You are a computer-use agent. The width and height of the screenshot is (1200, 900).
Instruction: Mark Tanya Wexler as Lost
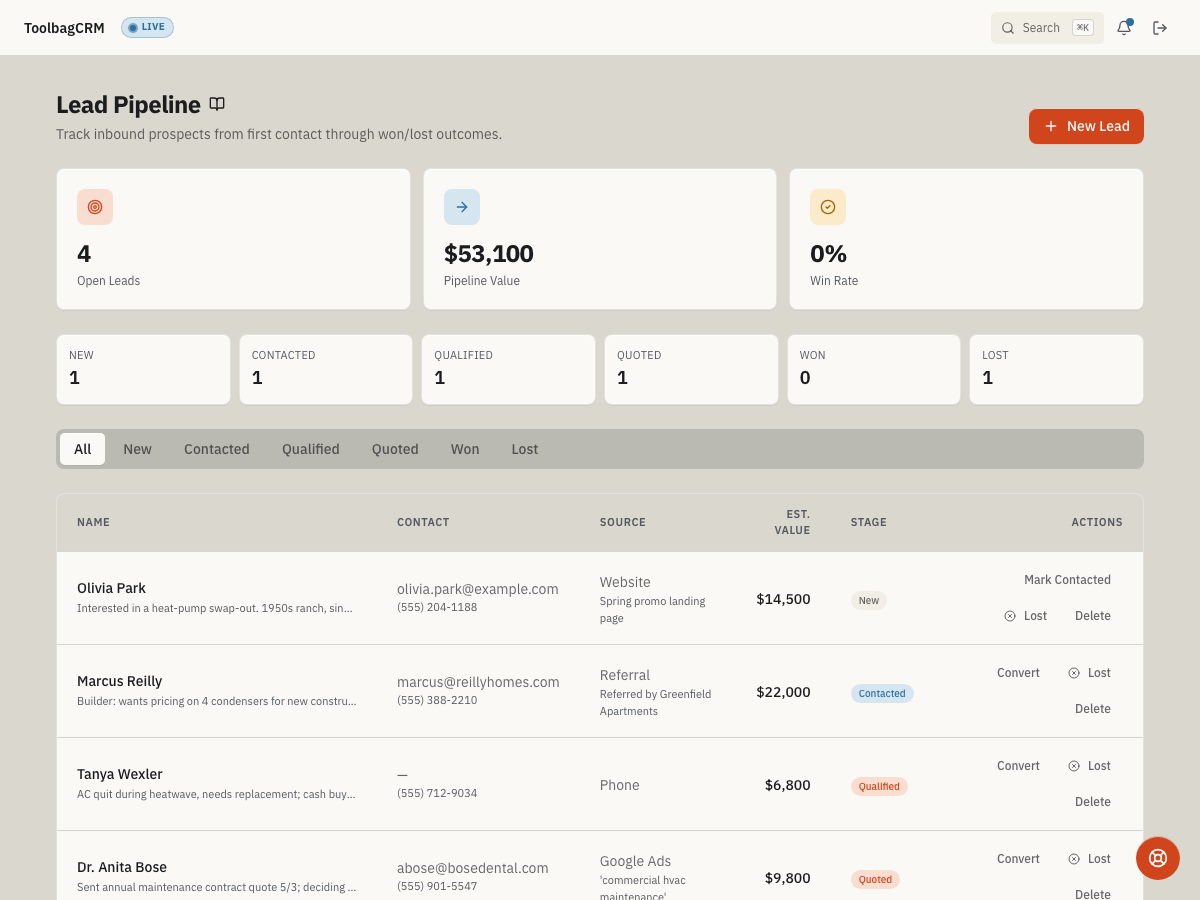click(1089, 766)
